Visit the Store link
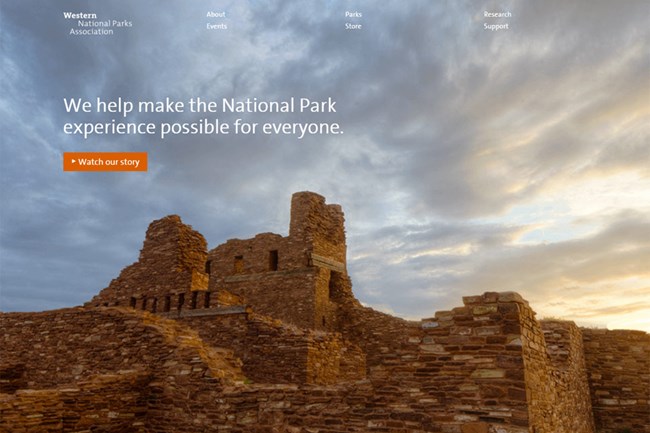The height and width of the screenshot is (433, 650). [353, 26]
